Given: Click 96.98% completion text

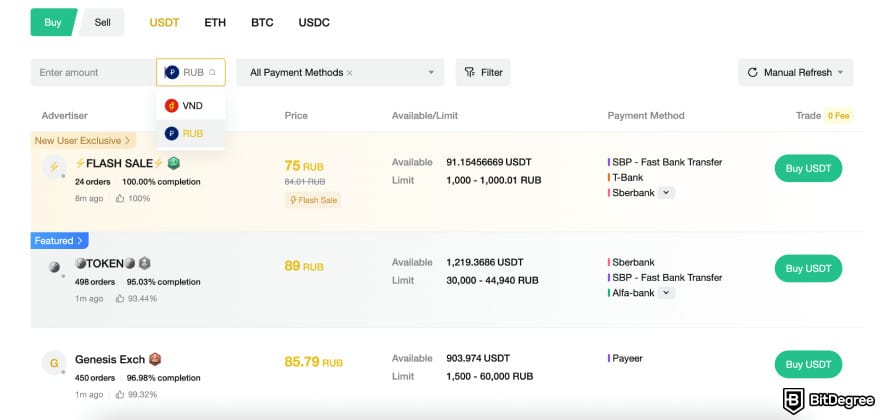Looking at the screenshot, I should (163, 378).
